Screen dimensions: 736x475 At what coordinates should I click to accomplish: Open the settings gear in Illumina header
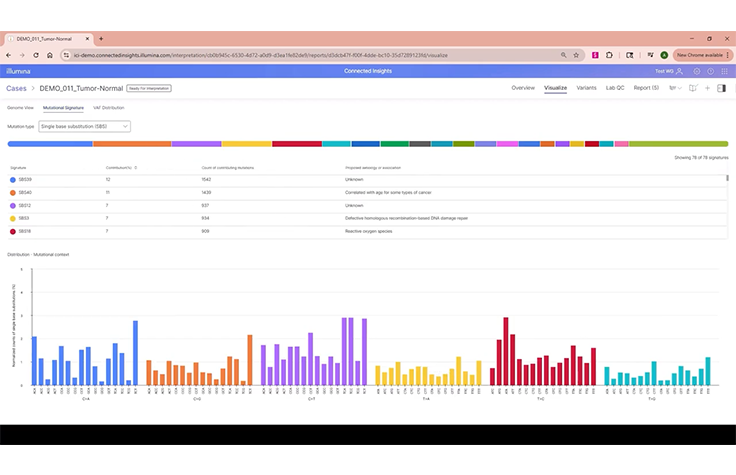pyautogui.click(x=696, y=71)
